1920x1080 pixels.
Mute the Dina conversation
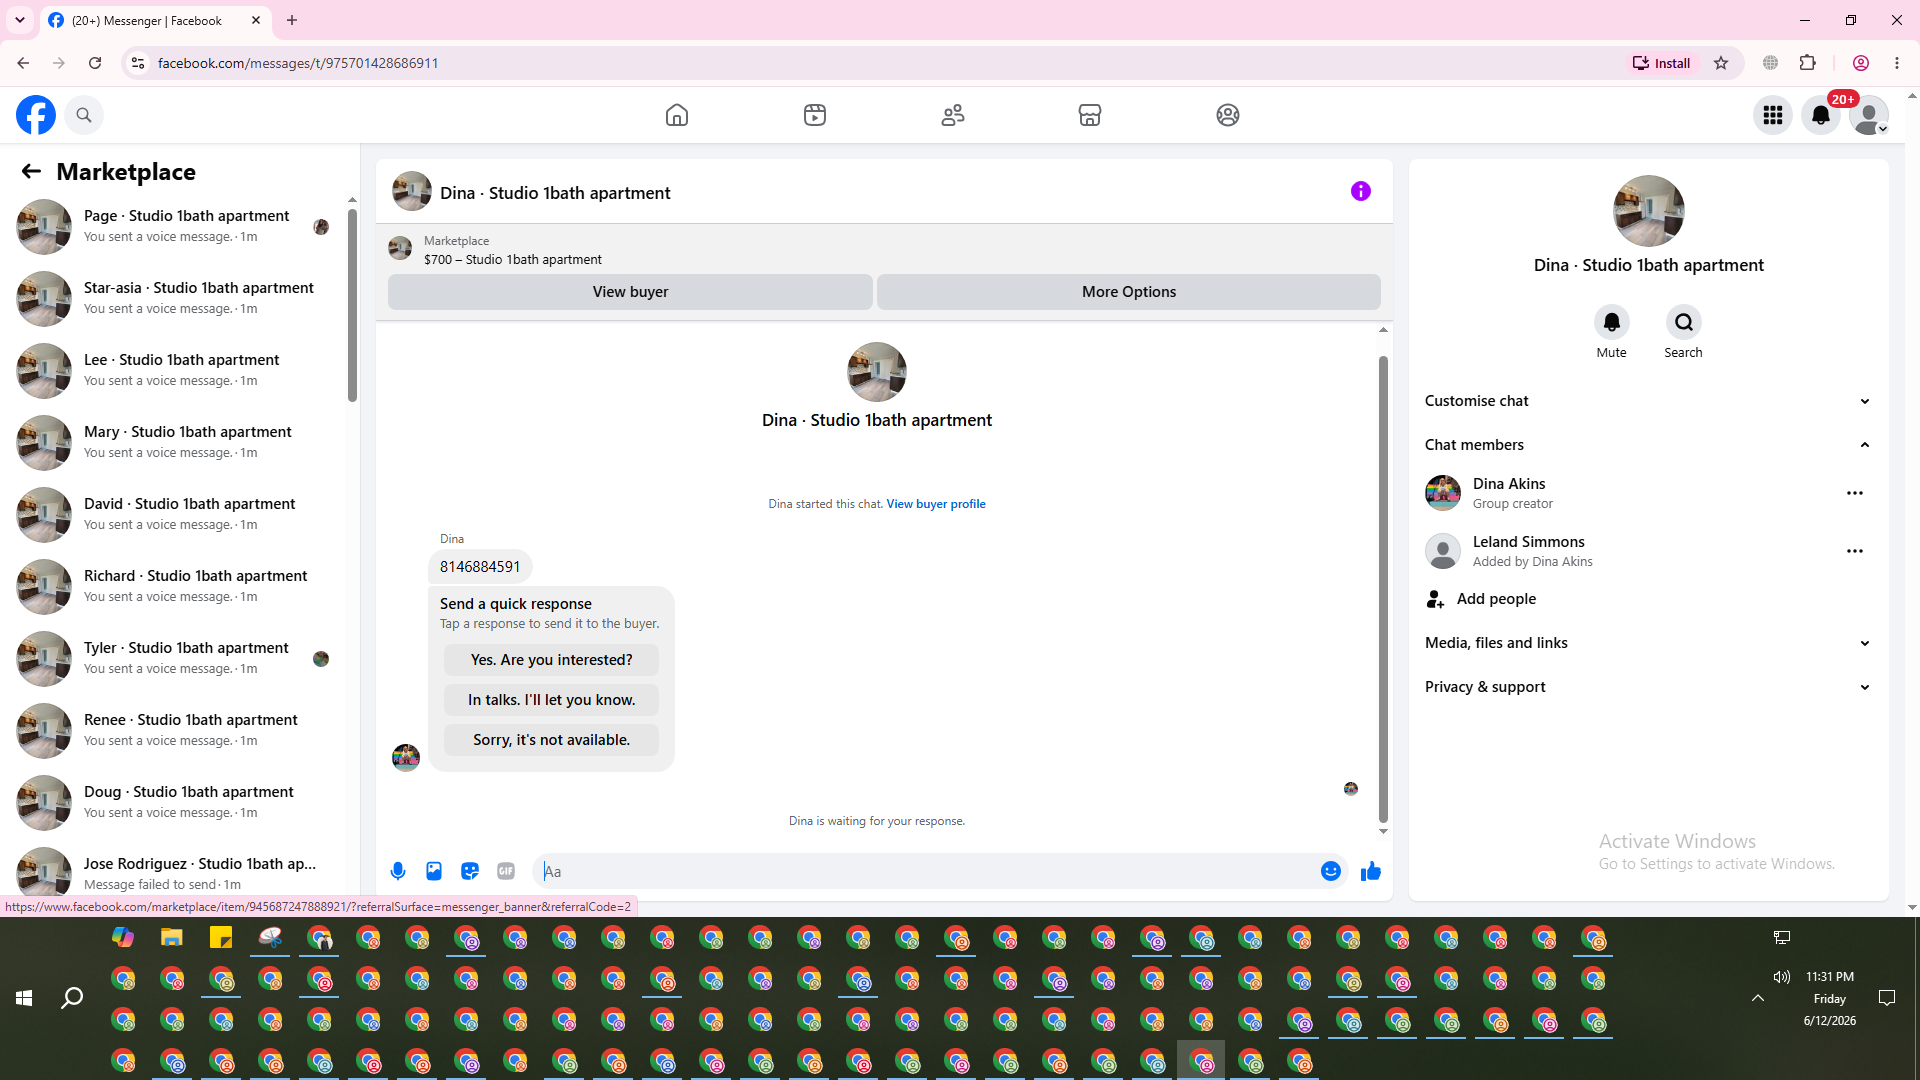click(x=1612, y=322)
